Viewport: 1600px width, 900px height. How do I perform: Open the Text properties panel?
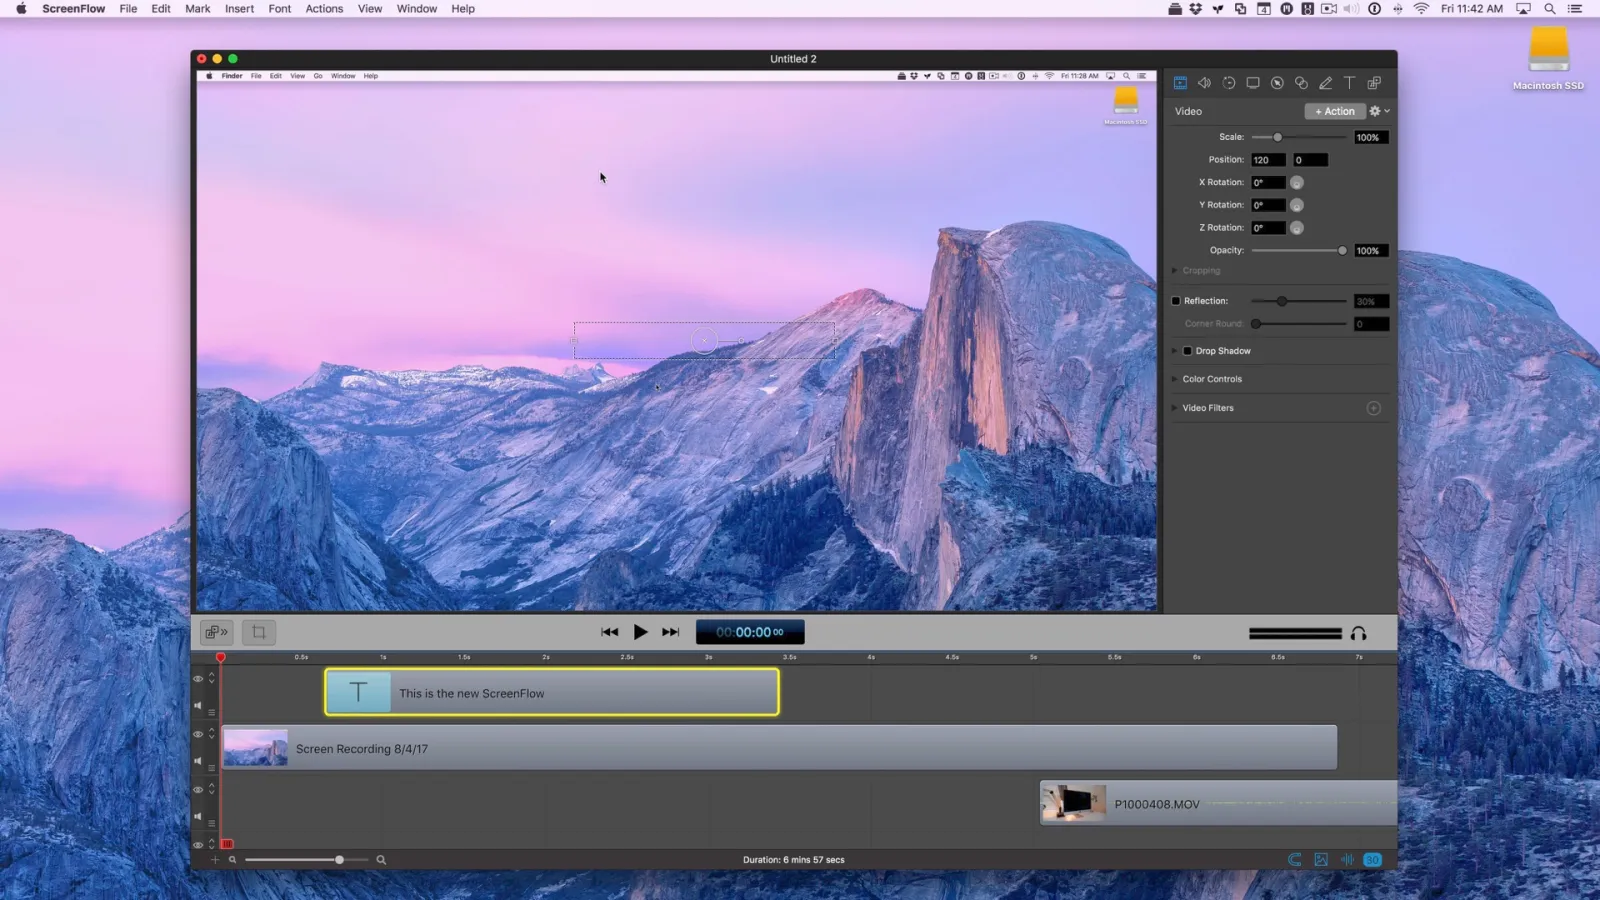[1349, 82]
